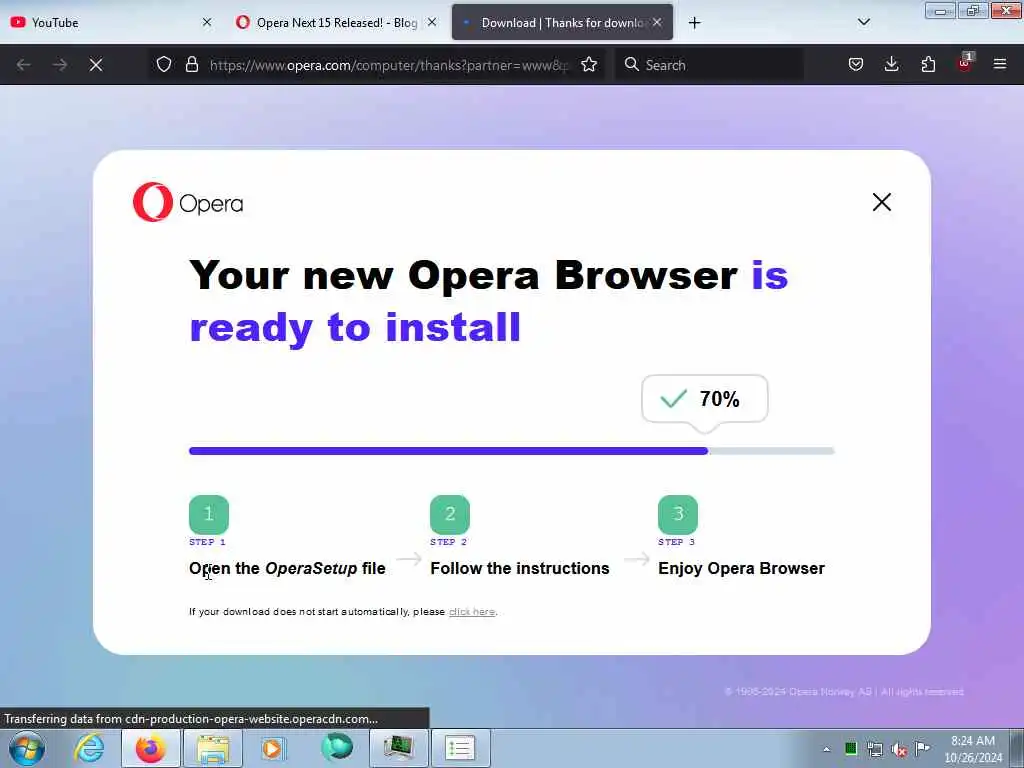Click the 70% progress badge
Screen dimensions: 1024x768
click(705, 399)
